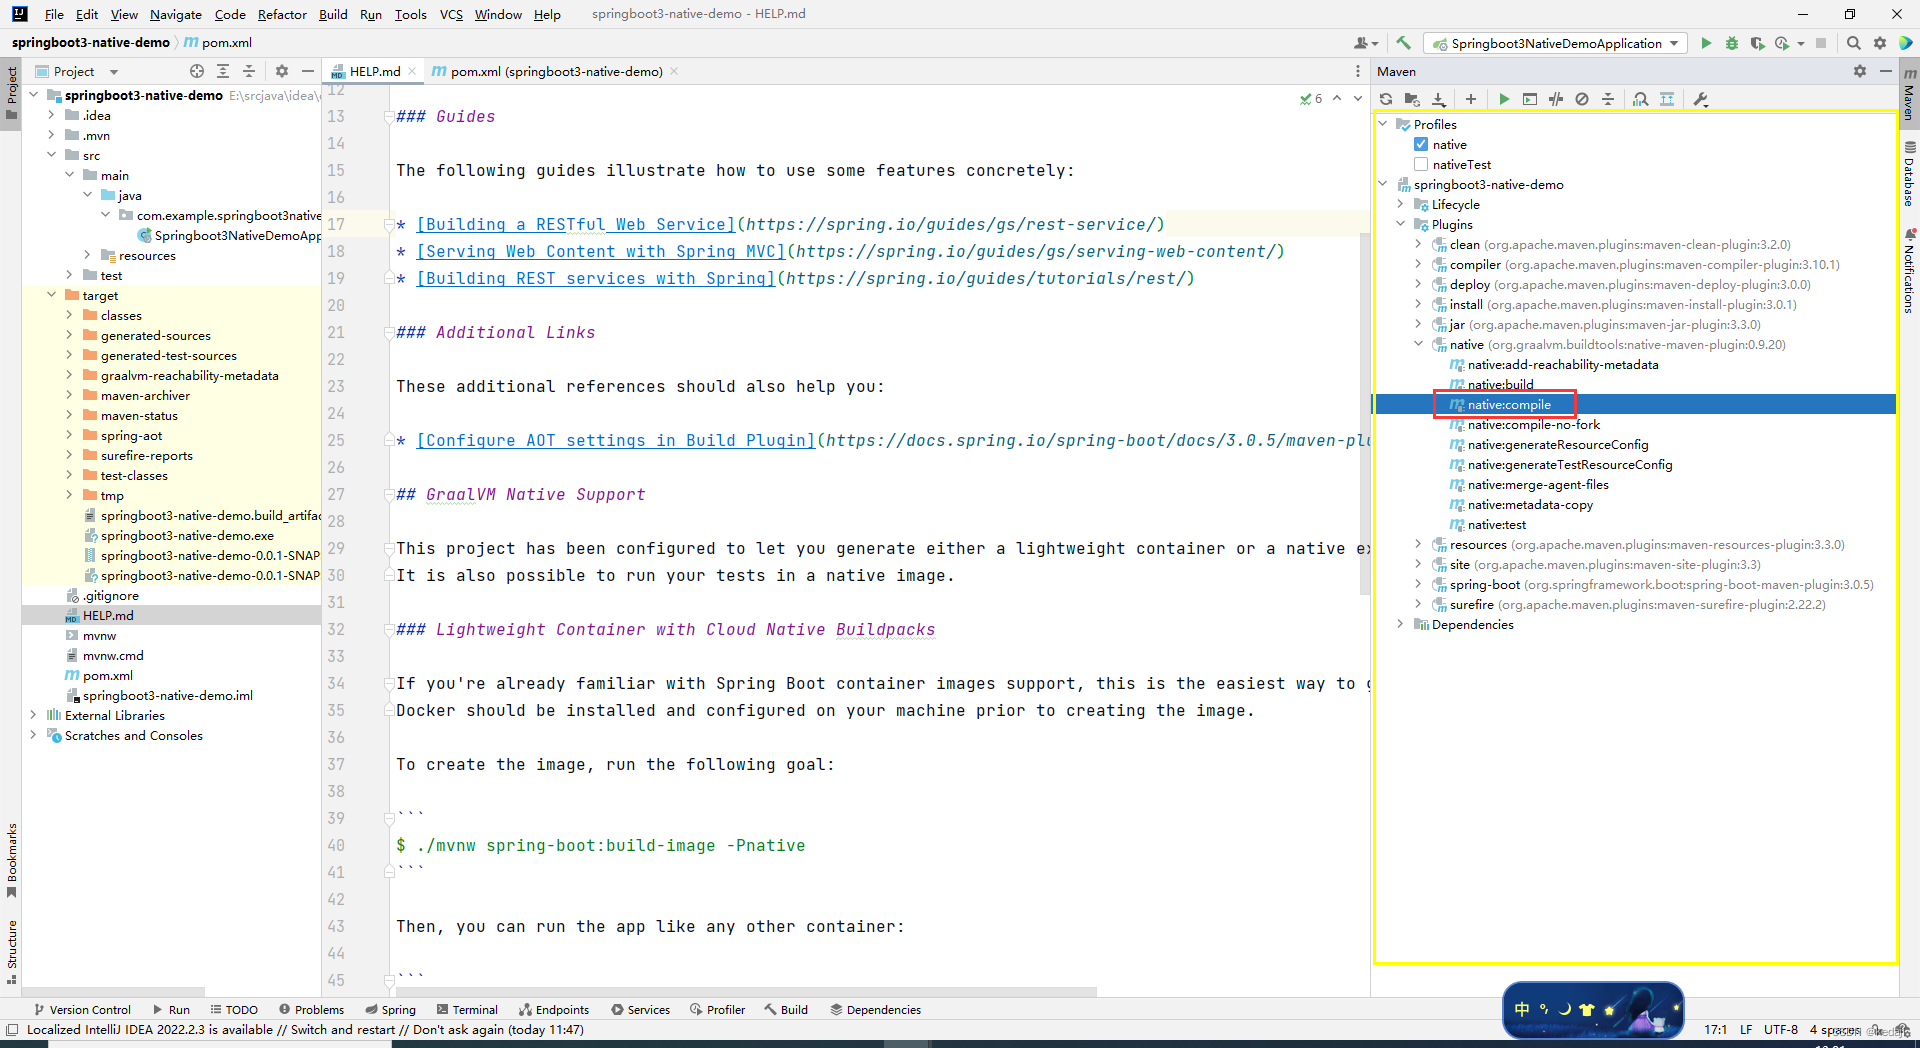1920x1048 pixels.
Task: Open the Version Control tool window
Action: (x=82, y=1010)
